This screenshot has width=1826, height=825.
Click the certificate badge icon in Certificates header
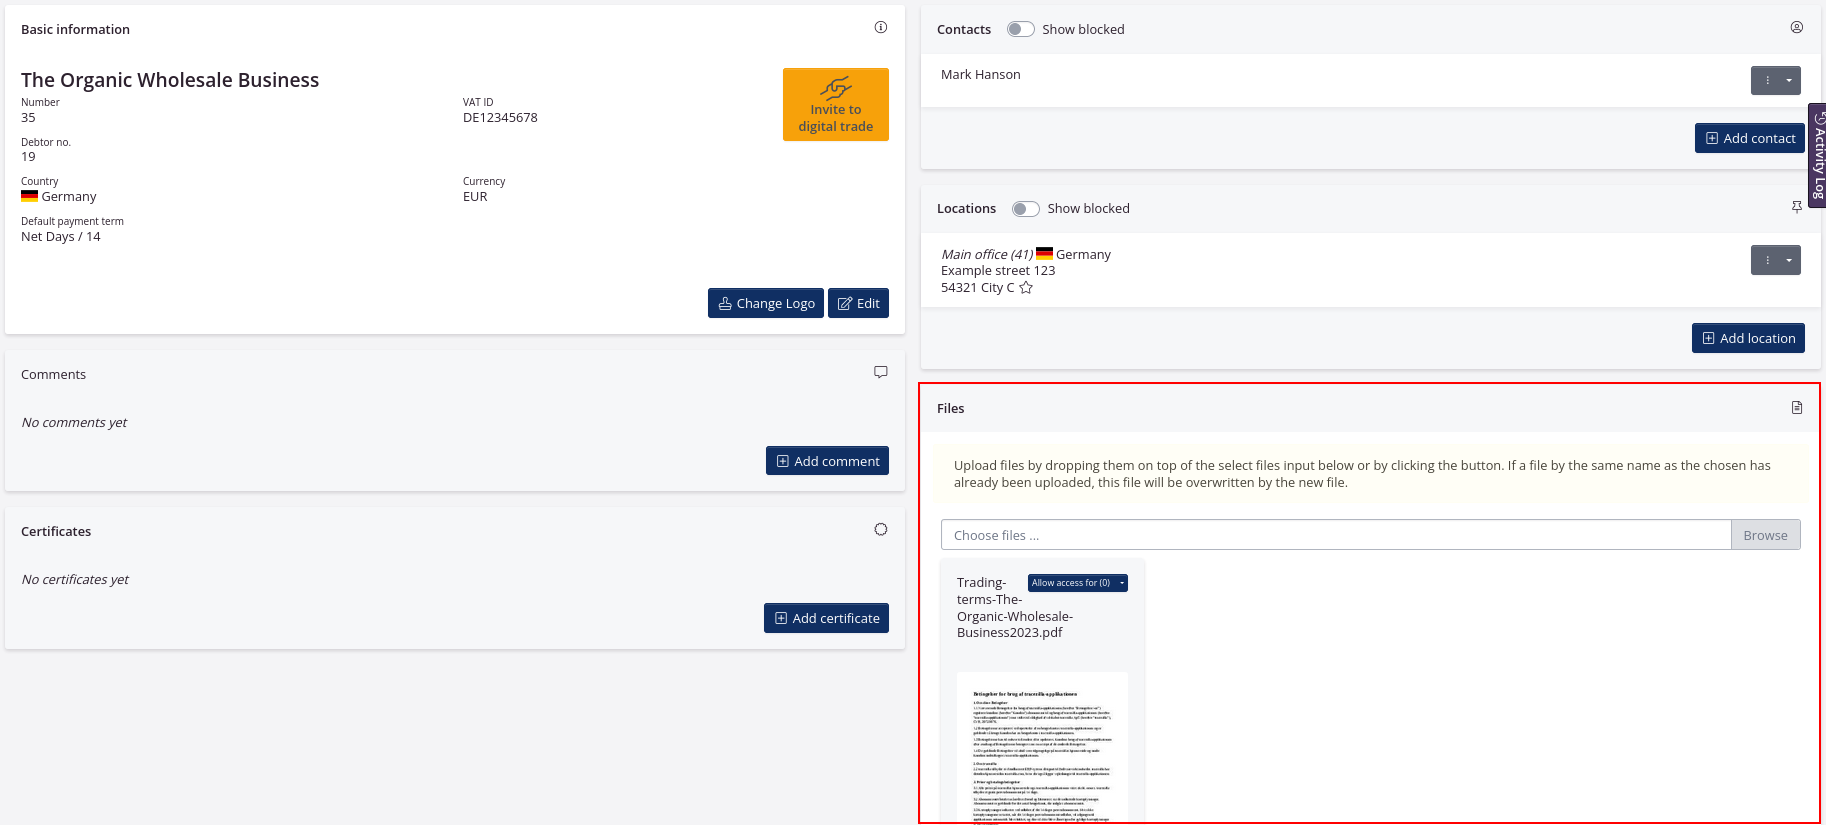pyautogui.click(x=880, y=529)
